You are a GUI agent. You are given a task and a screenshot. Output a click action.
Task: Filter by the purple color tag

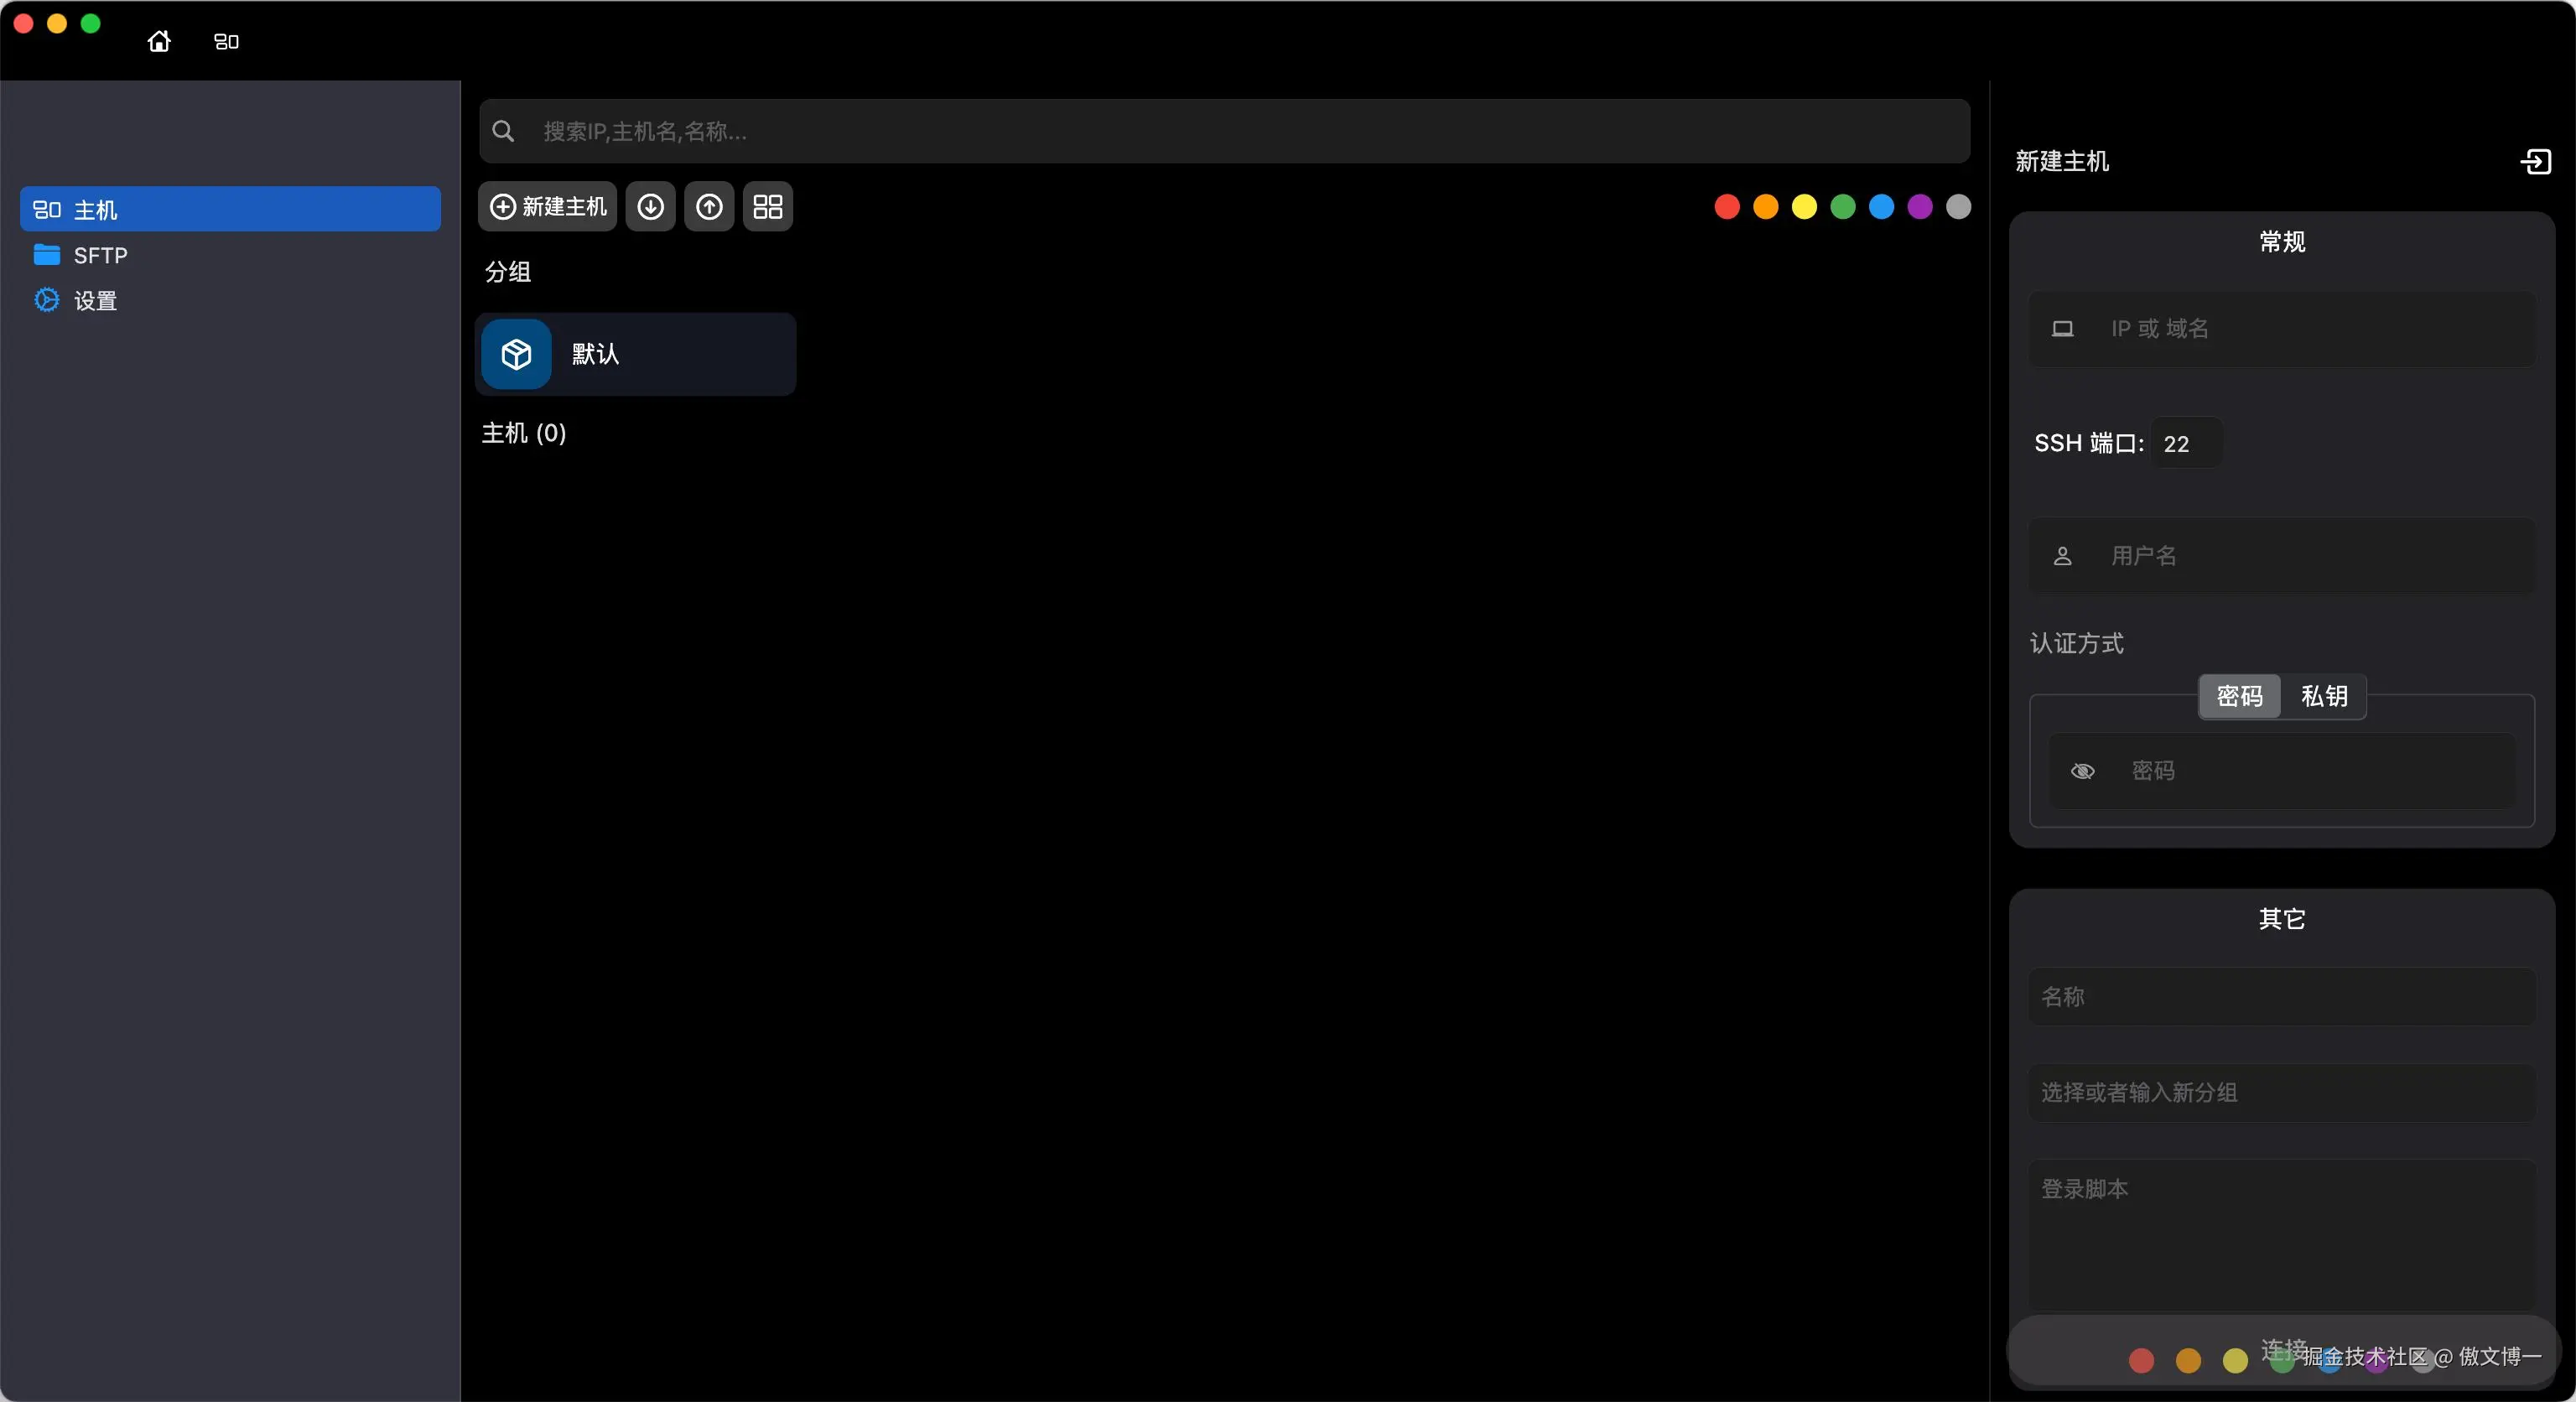coord(1920,207)
